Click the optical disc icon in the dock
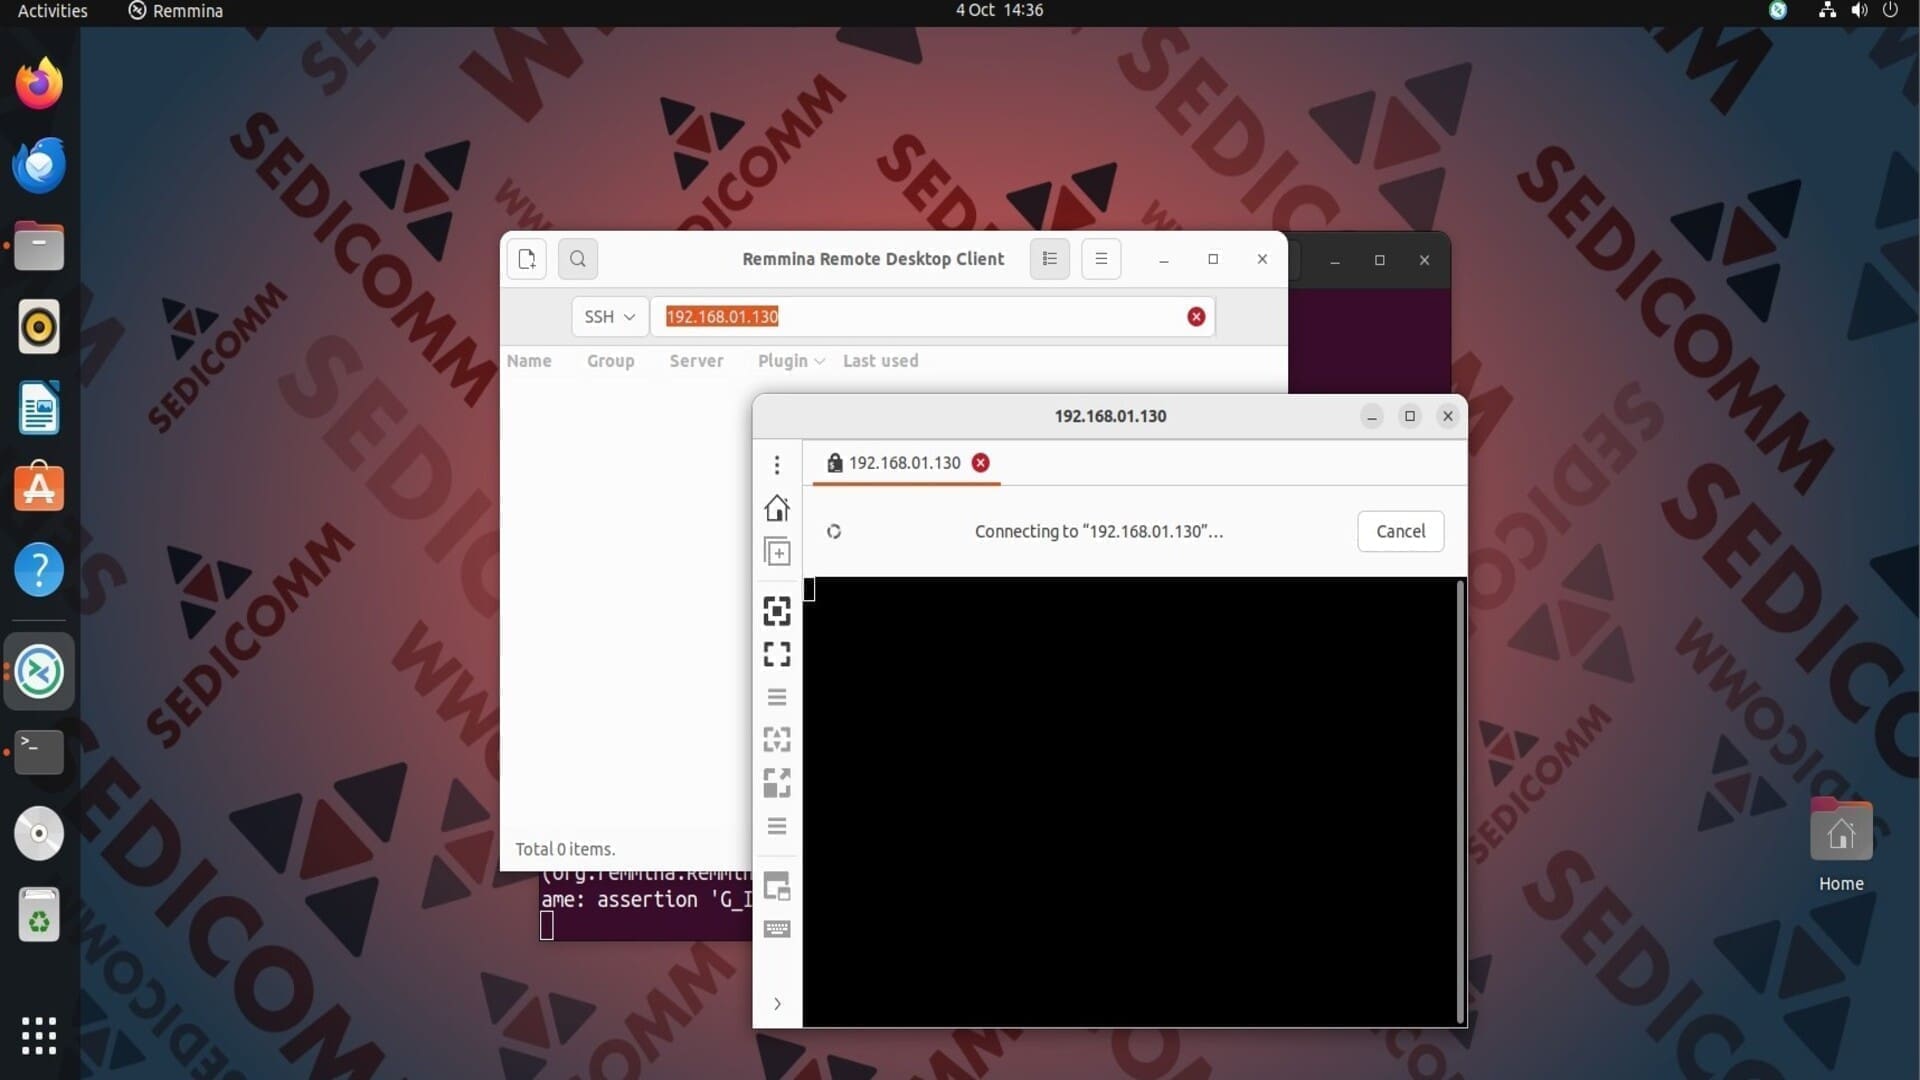 (x=39, y=834)
